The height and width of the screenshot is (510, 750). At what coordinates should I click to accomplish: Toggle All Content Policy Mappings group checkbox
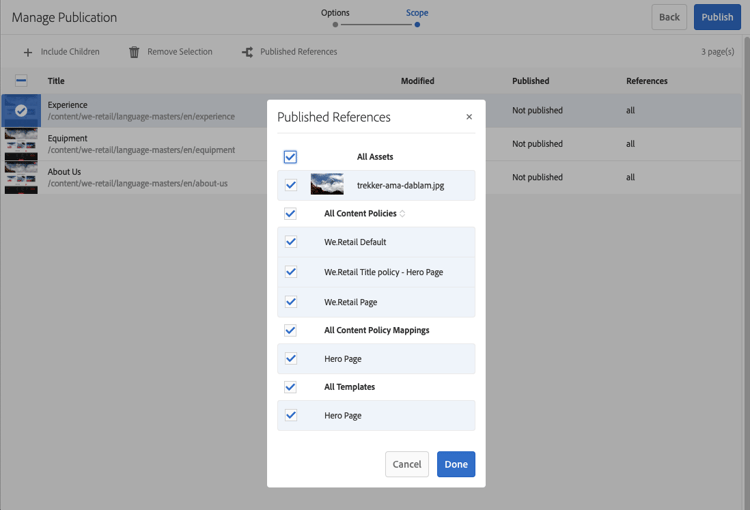tap(290, 331)
